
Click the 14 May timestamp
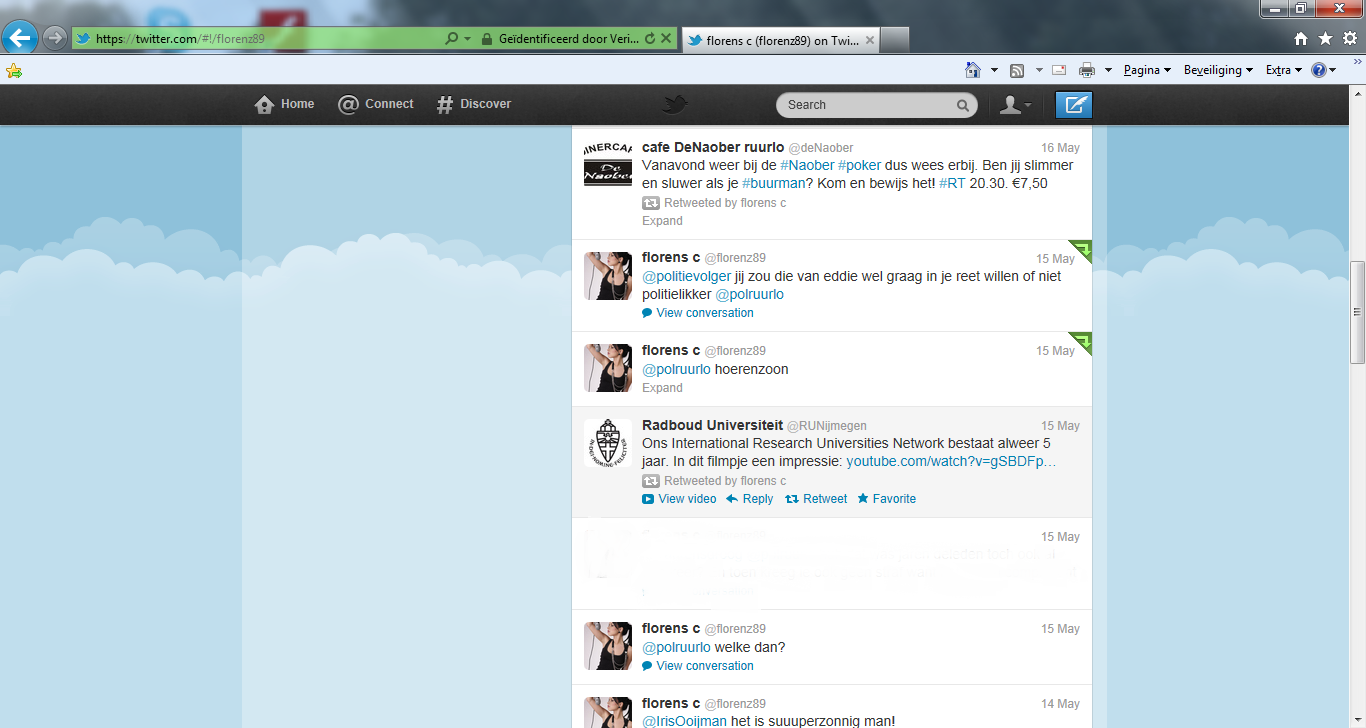point(1060,704)
